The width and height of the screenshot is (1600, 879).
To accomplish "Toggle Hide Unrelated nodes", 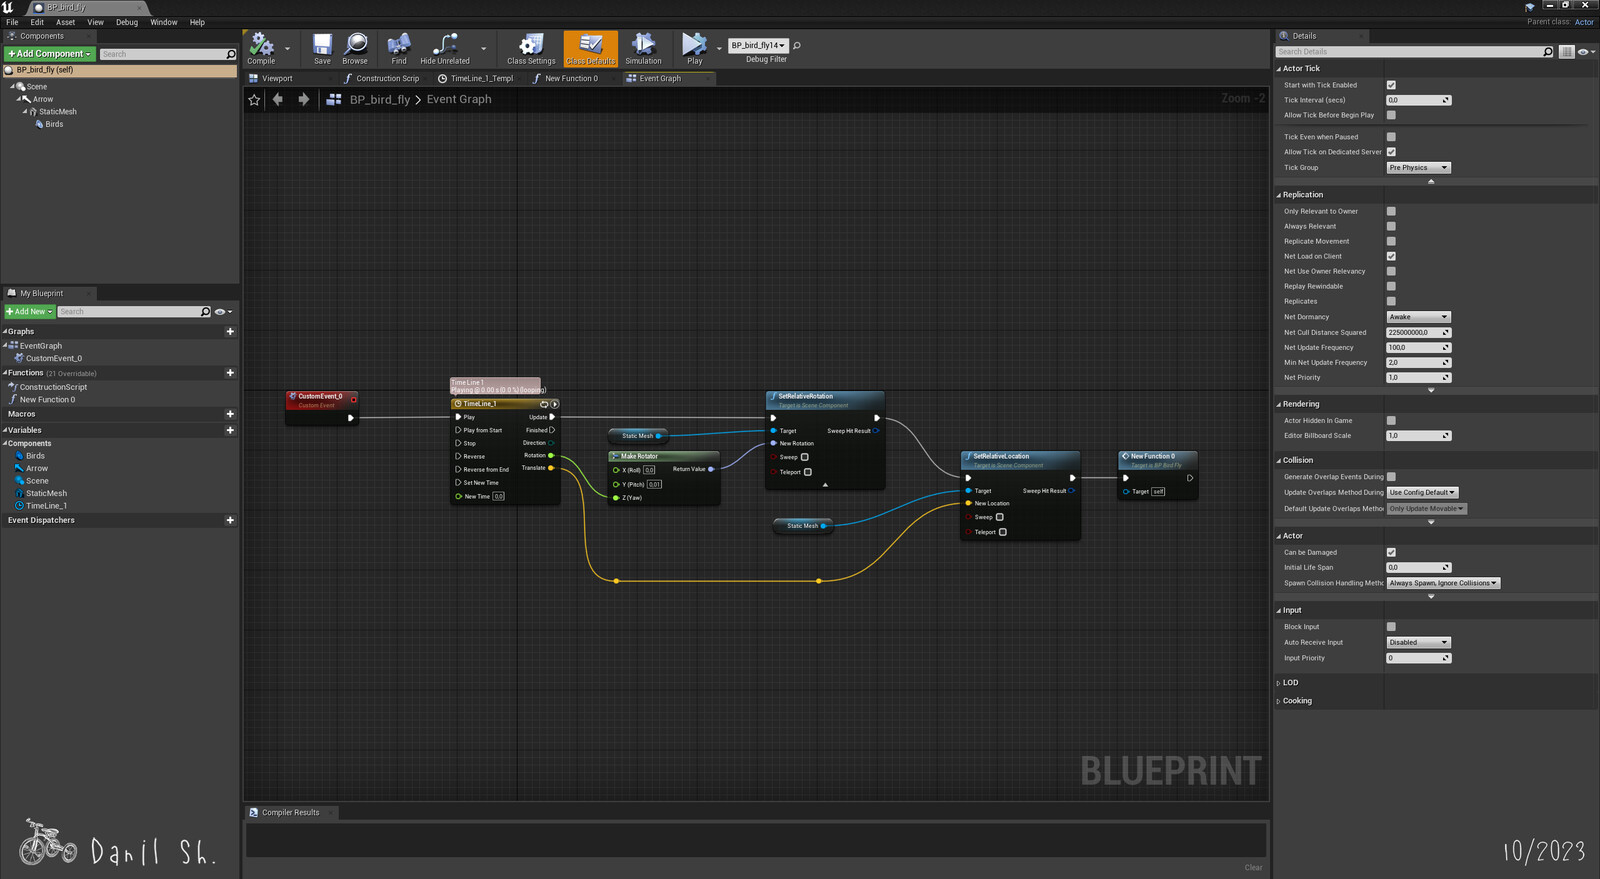I will point(445,48).
